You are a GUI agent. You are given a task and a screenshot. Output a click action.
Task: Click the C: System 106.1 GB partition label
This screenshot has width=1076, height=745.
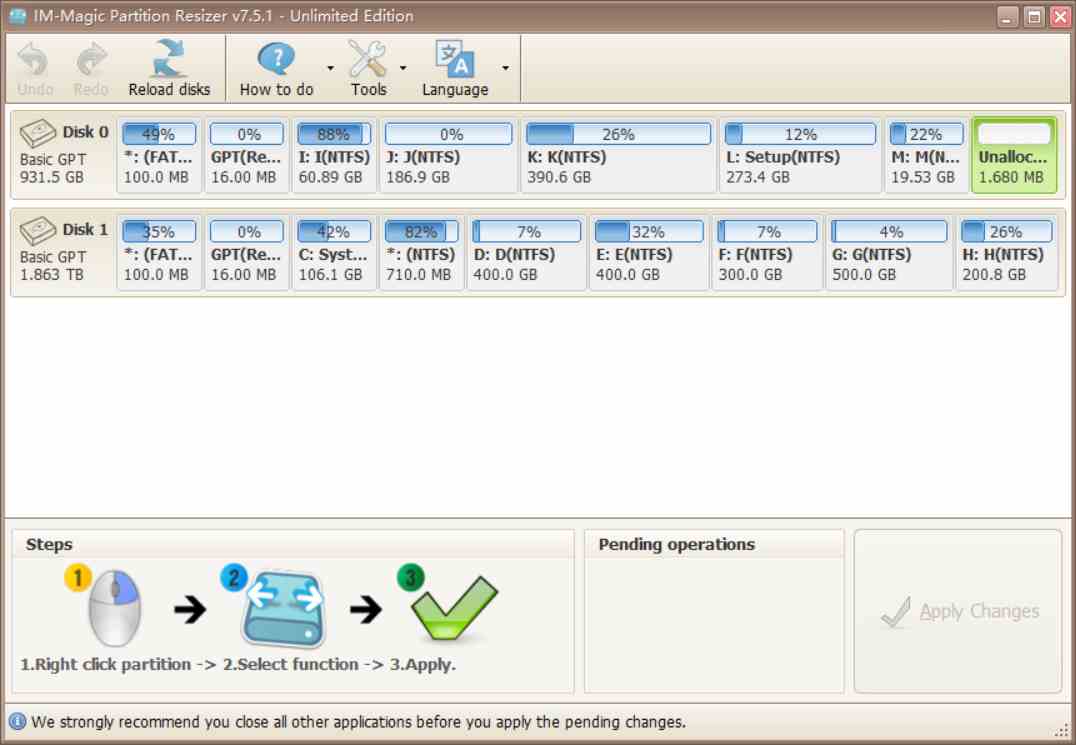click(333, 255)
